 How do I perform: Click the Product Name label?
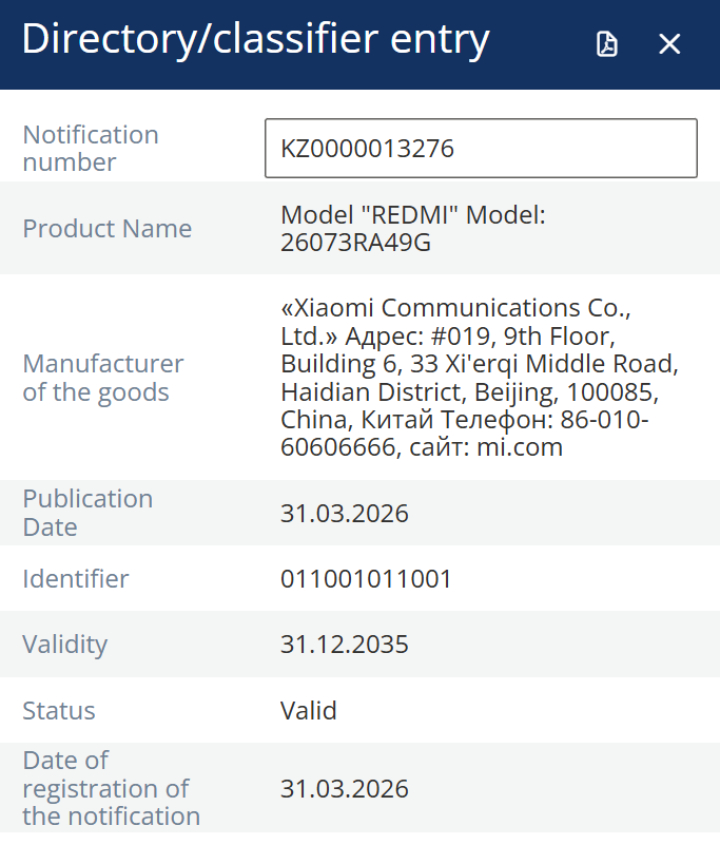107,228
